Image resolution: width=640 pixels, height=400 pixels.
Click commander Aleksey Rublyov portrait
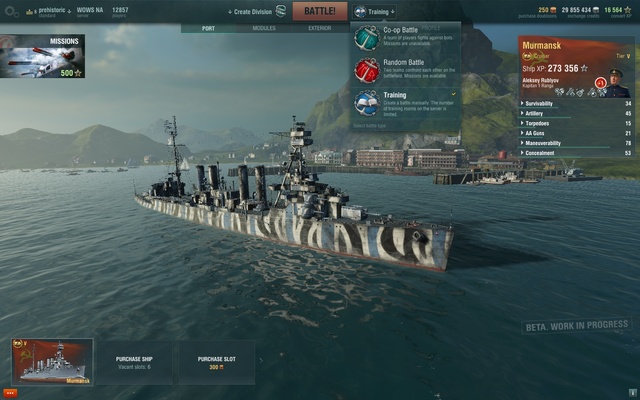pos(616,83)
